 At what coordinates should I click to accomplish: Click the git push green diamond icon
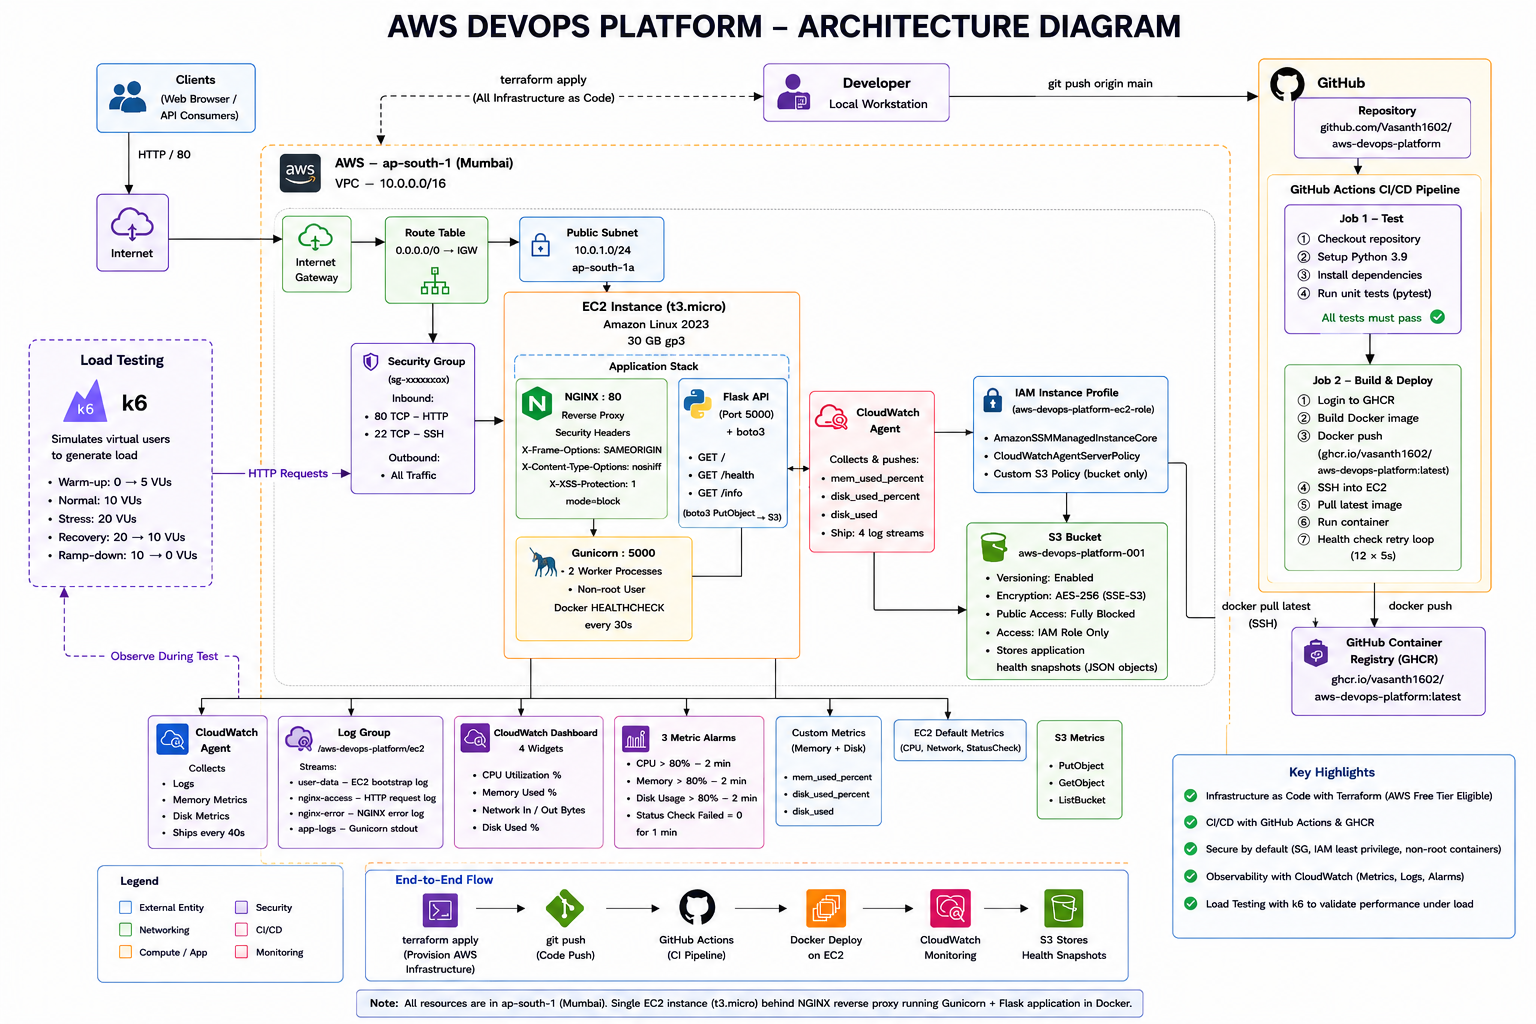click(x=565, y=908)
